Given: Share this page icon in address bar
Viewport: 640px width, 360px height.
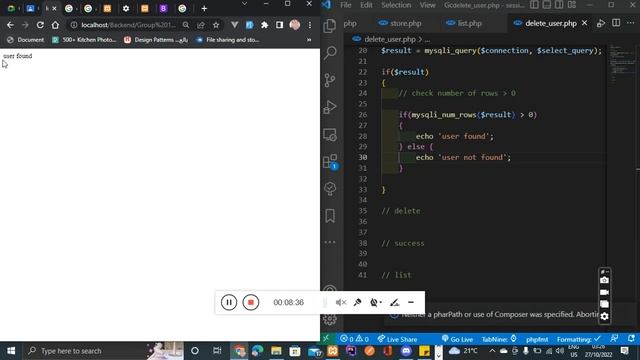Looking at the screenshot, I should tap(201, 25).
